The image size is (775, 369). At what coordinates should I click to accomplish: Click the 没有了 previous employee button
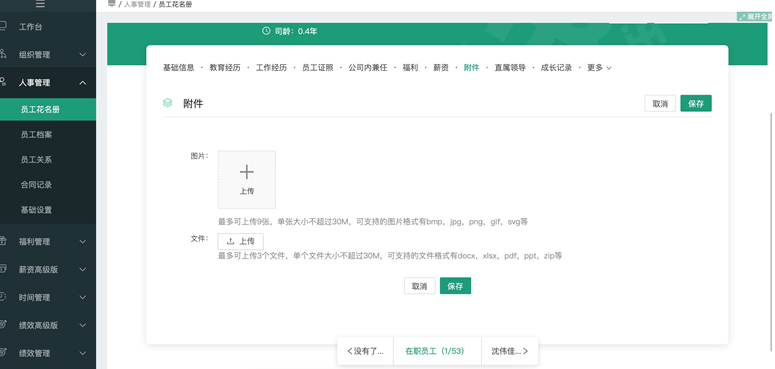[365, 351]
